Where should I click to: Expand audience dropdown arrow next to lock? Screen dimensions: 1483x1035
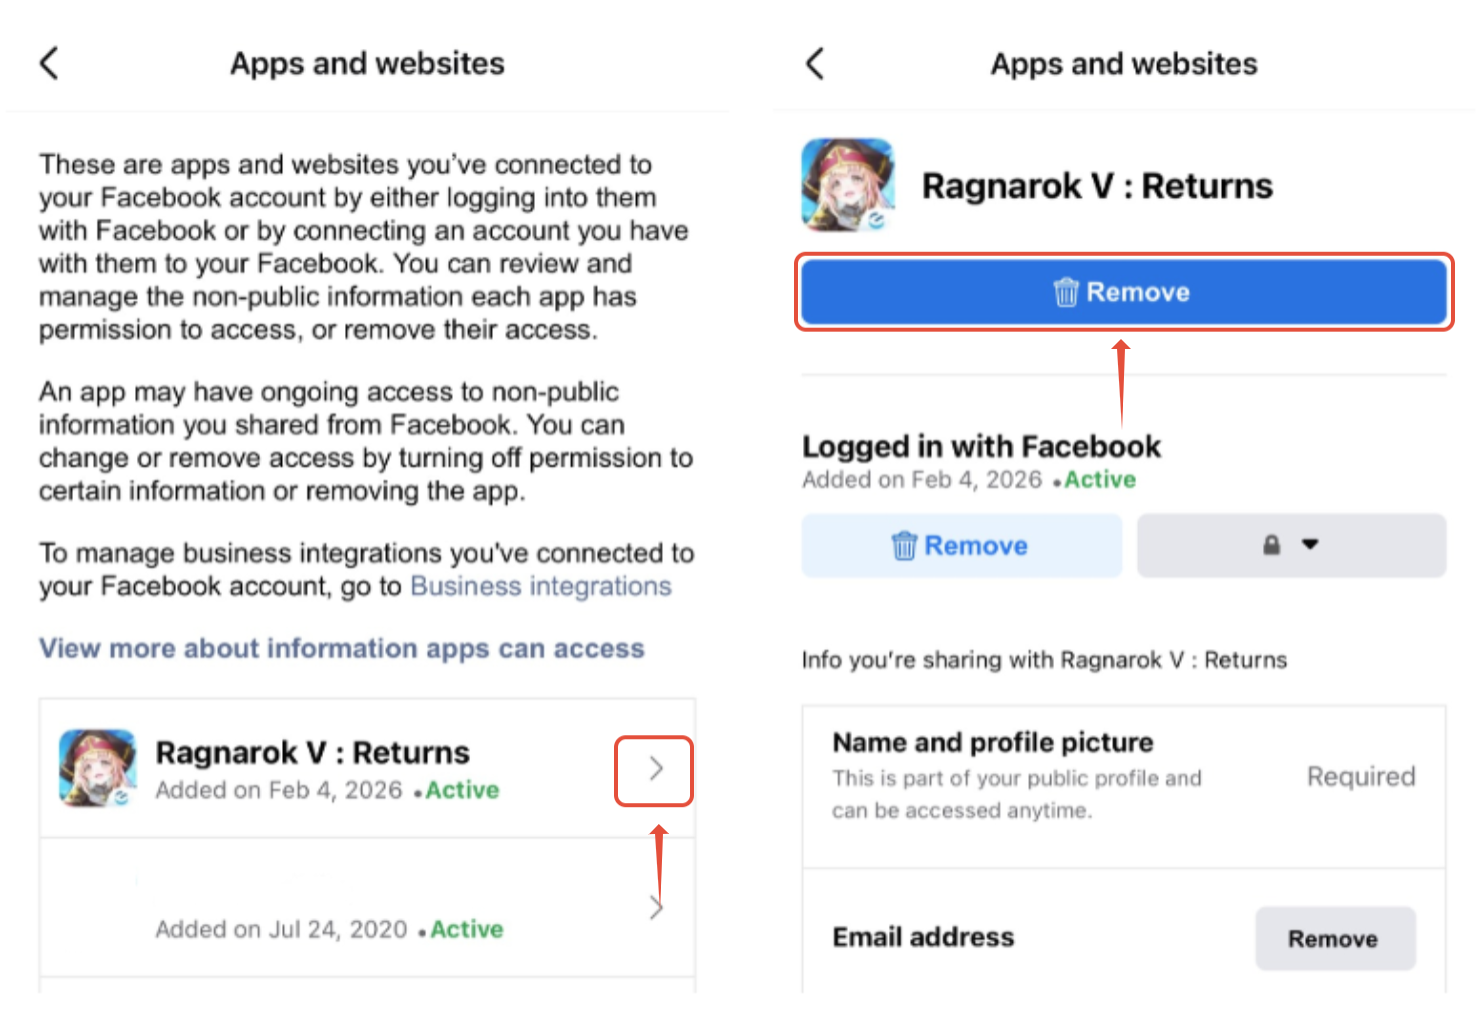[x=1310, y=545]
